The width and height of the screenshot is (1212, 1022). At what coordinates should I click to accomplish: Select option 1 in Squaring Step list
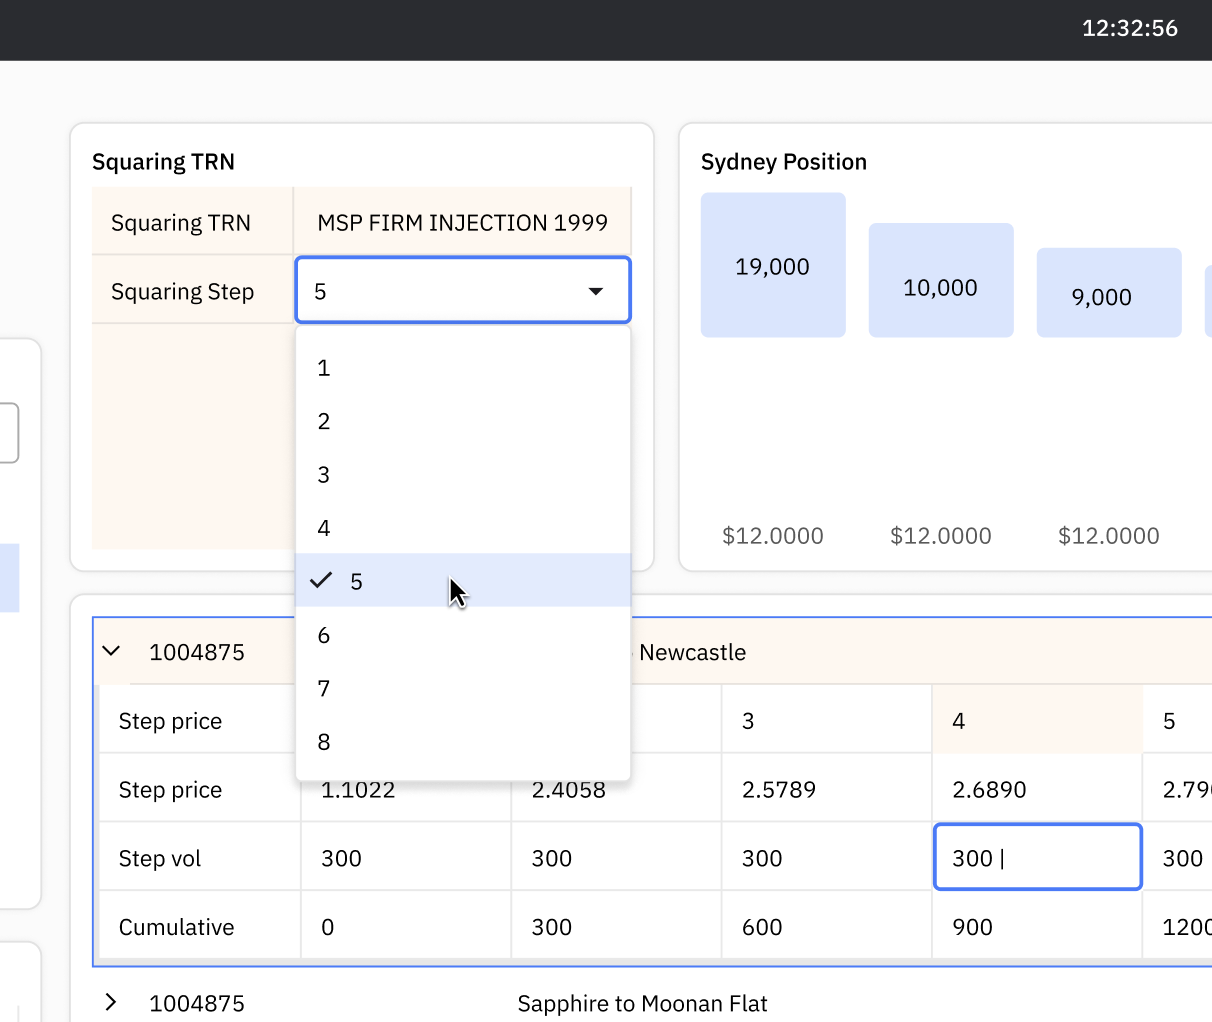(462, 368)
